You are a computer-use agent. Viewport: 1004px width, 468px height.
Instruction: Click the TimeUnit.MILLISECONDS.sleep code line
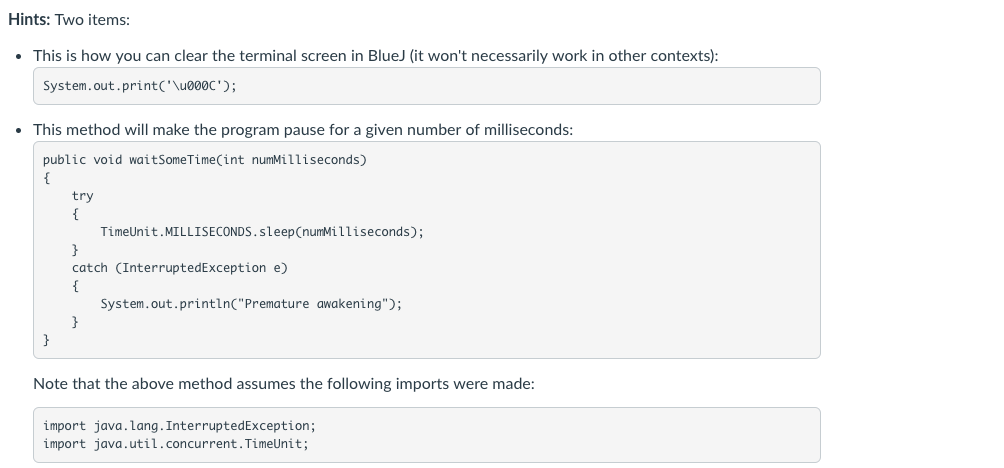click(262, 232)
